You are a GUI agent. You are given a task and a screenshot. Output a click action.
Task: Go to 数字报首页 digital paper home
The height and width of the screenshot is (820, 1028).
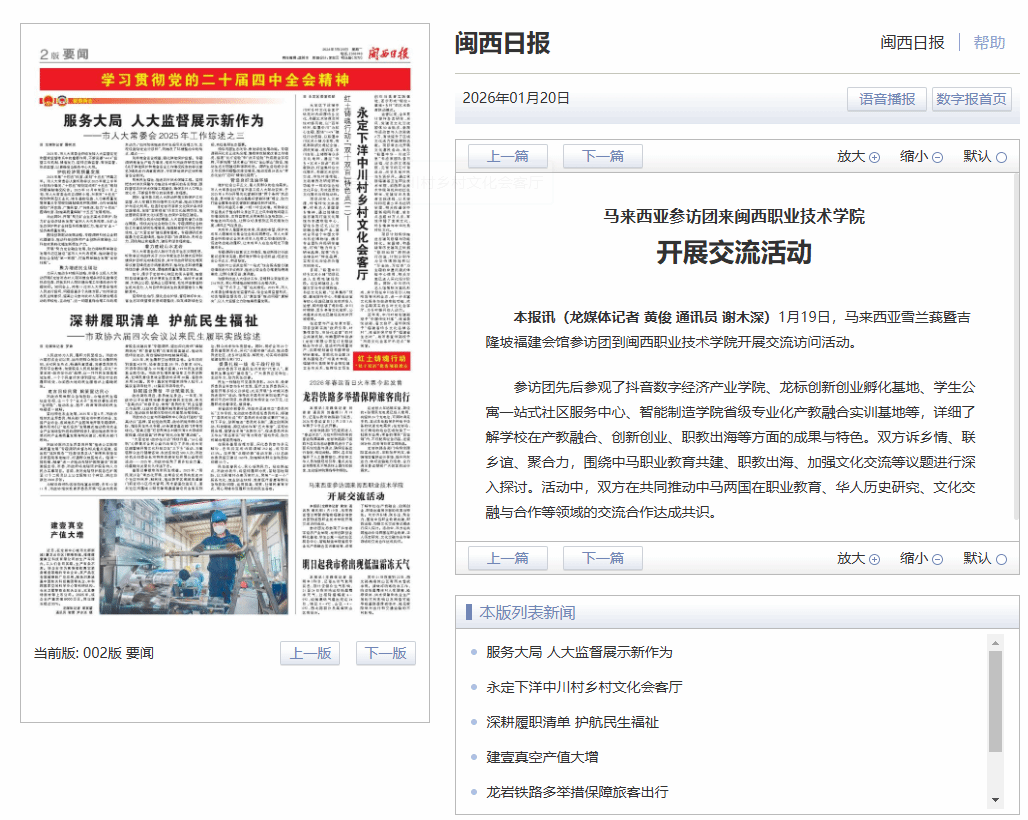971,99
